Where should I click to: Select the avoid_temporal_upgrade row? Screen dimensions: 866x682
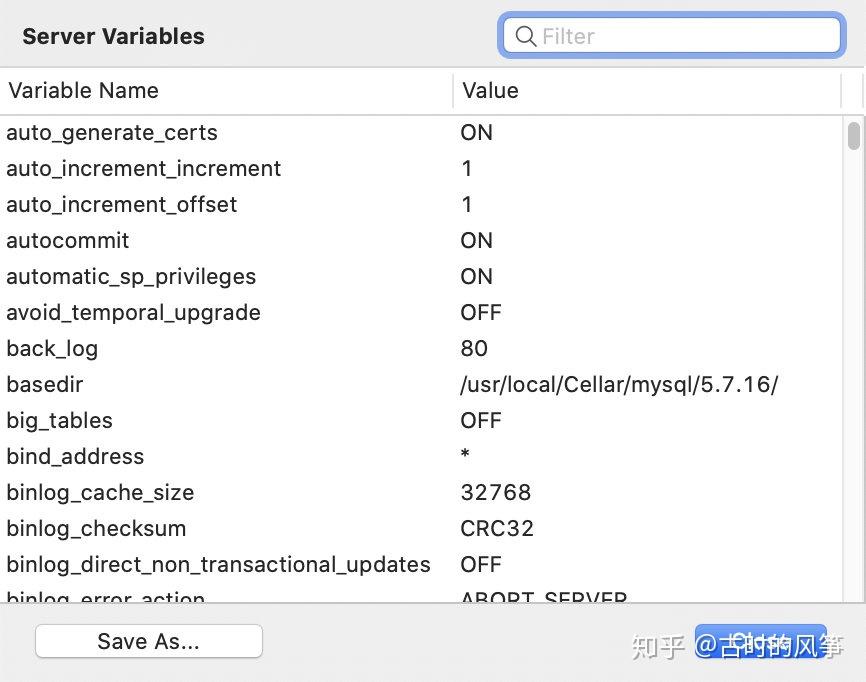[133, 313]
